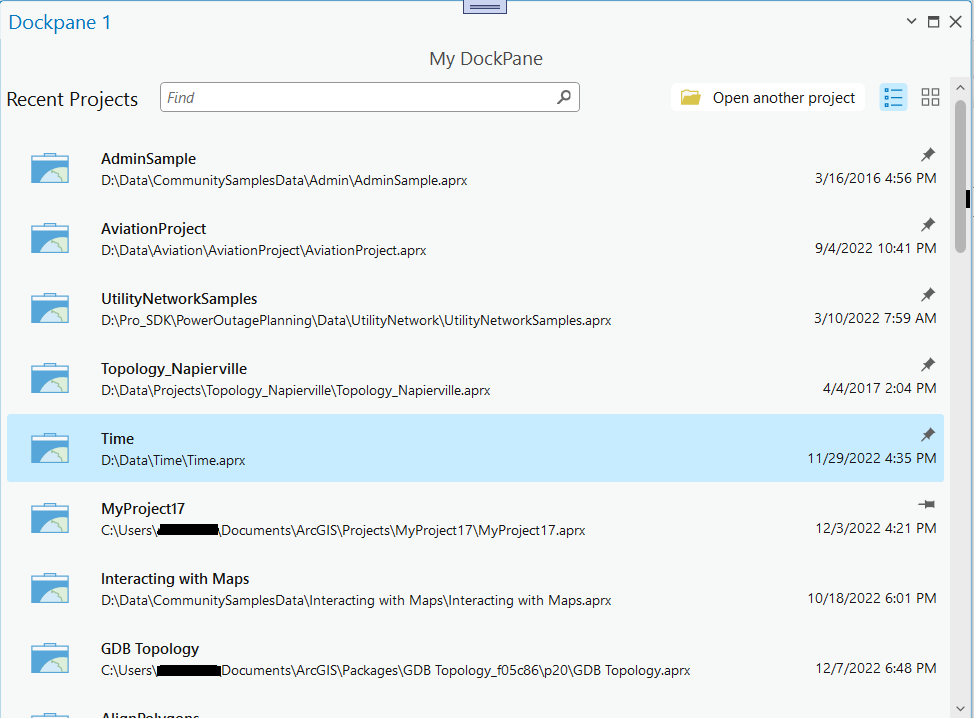This screenshot has width=977, height=719.
Task: Click the Topology_Napierville project icon
Action: click(50, 379)
